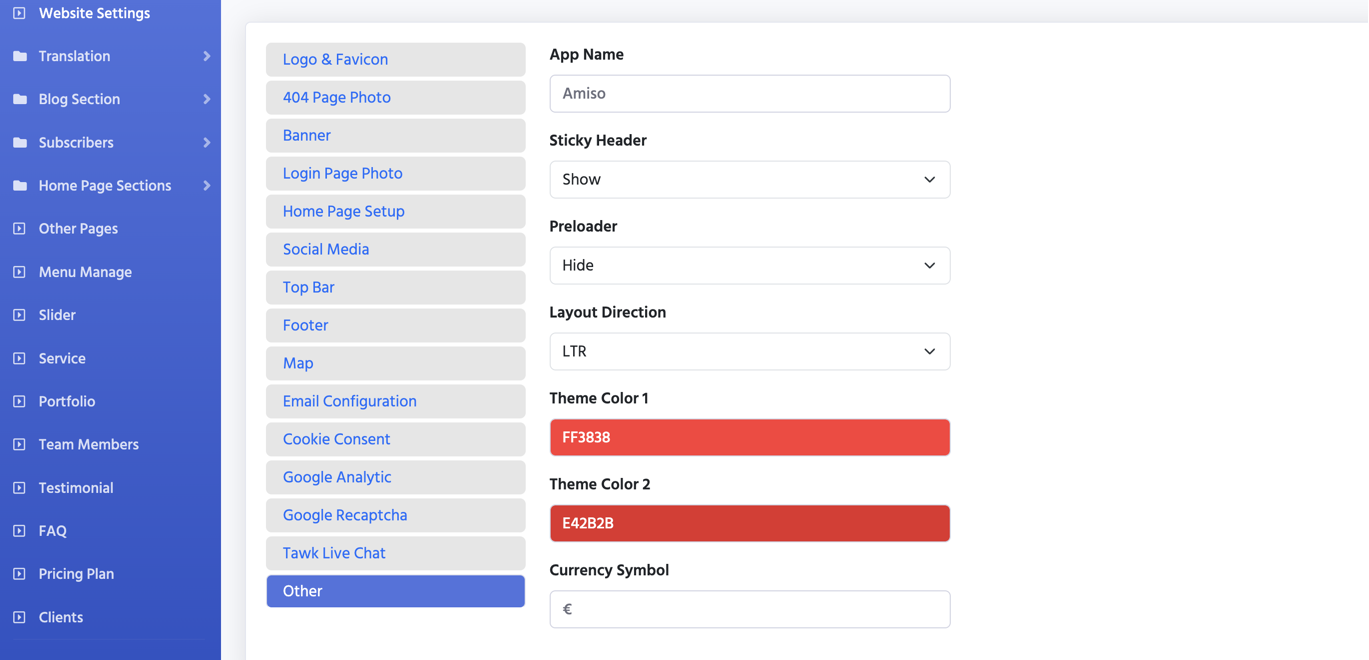1369x660 pixels.
Task: Click the Slider sidebar icon
Action: 19,315
